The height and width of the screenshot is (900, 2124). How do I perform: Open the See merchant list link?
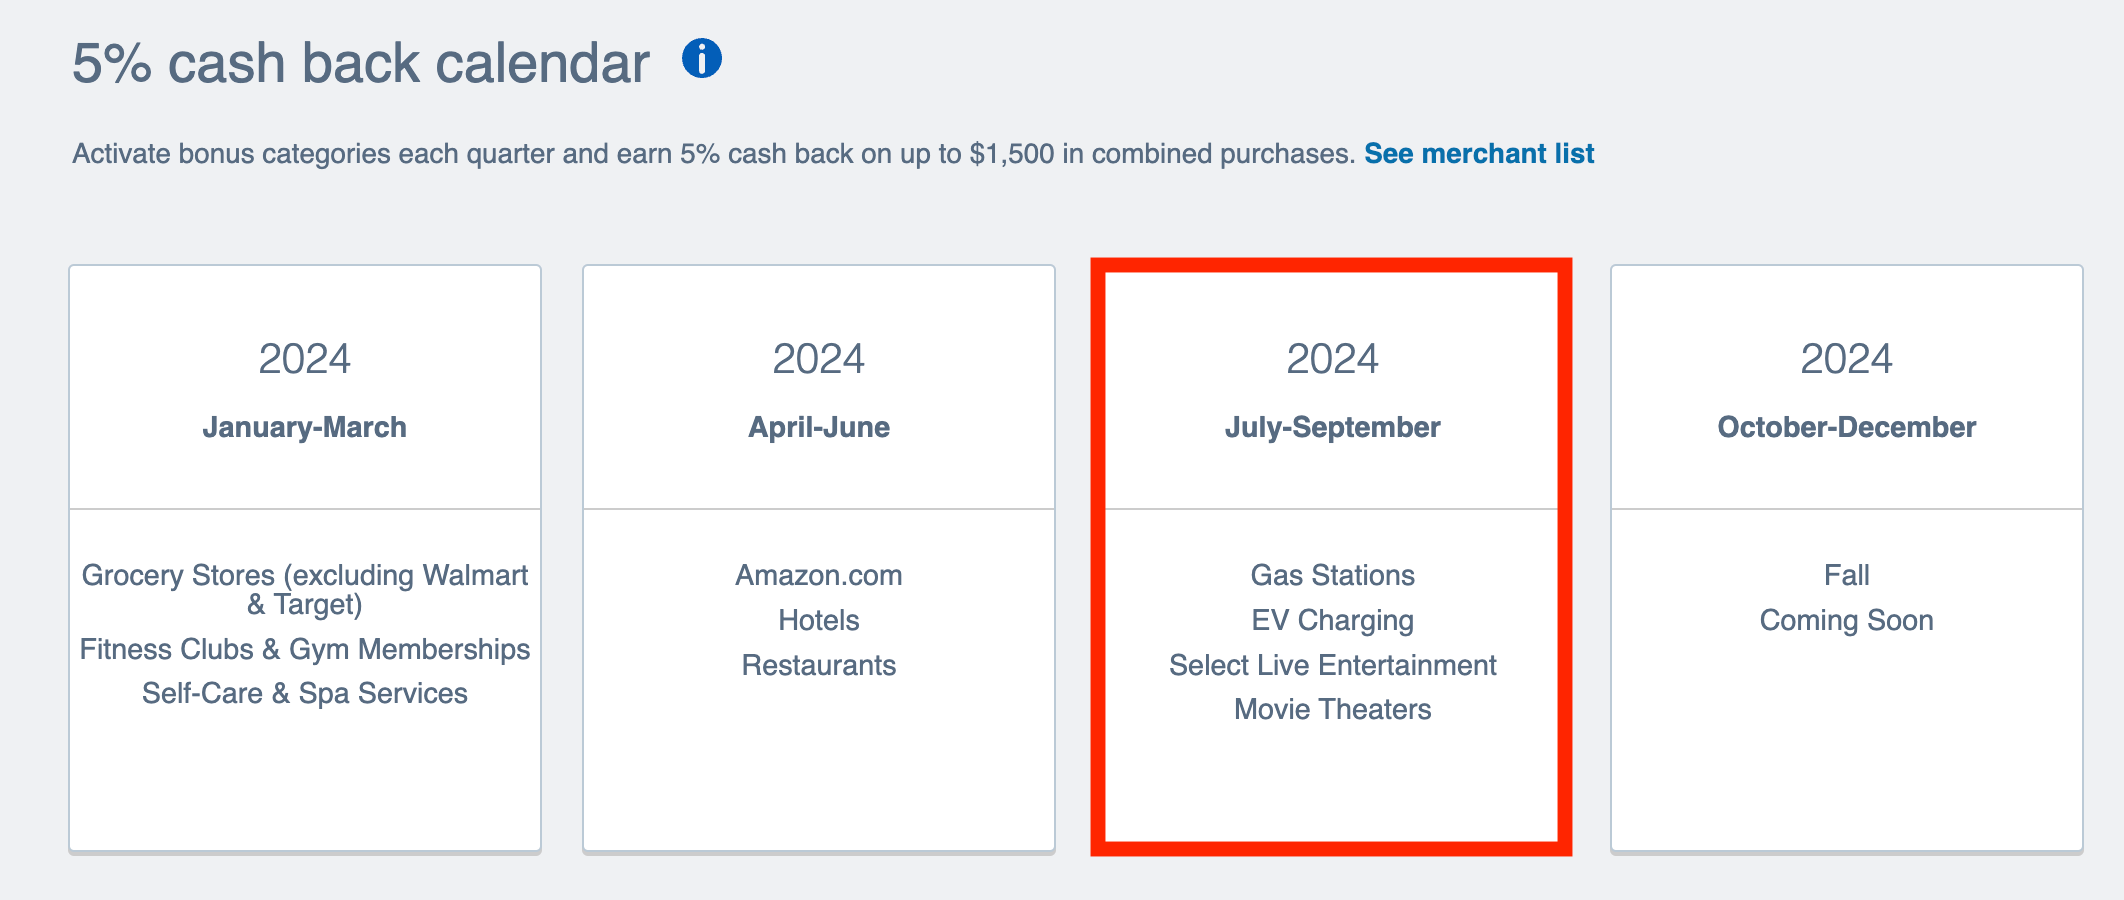click(1478, 154)
